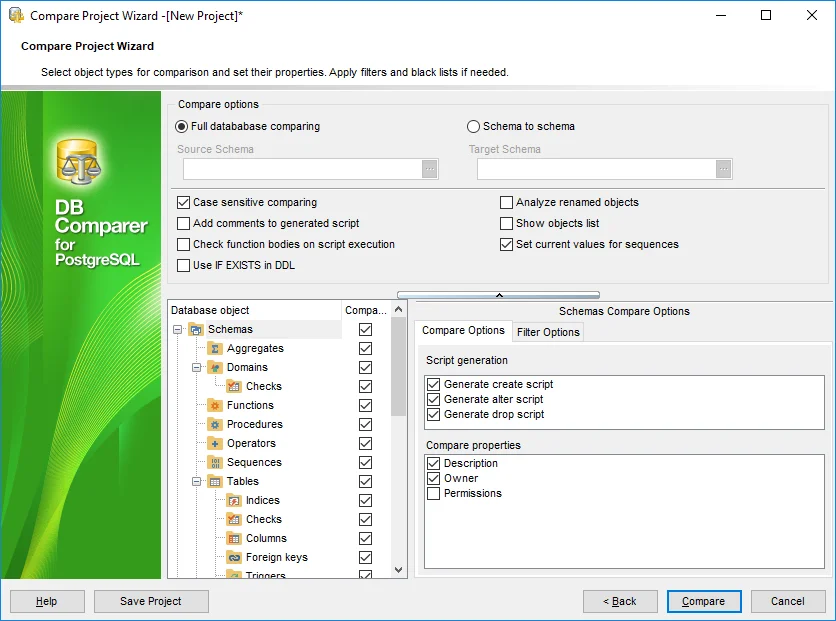The height and width of the screenshot is (621, 836).
Task: Click the Columns icon under Tables
Action: 234,539
